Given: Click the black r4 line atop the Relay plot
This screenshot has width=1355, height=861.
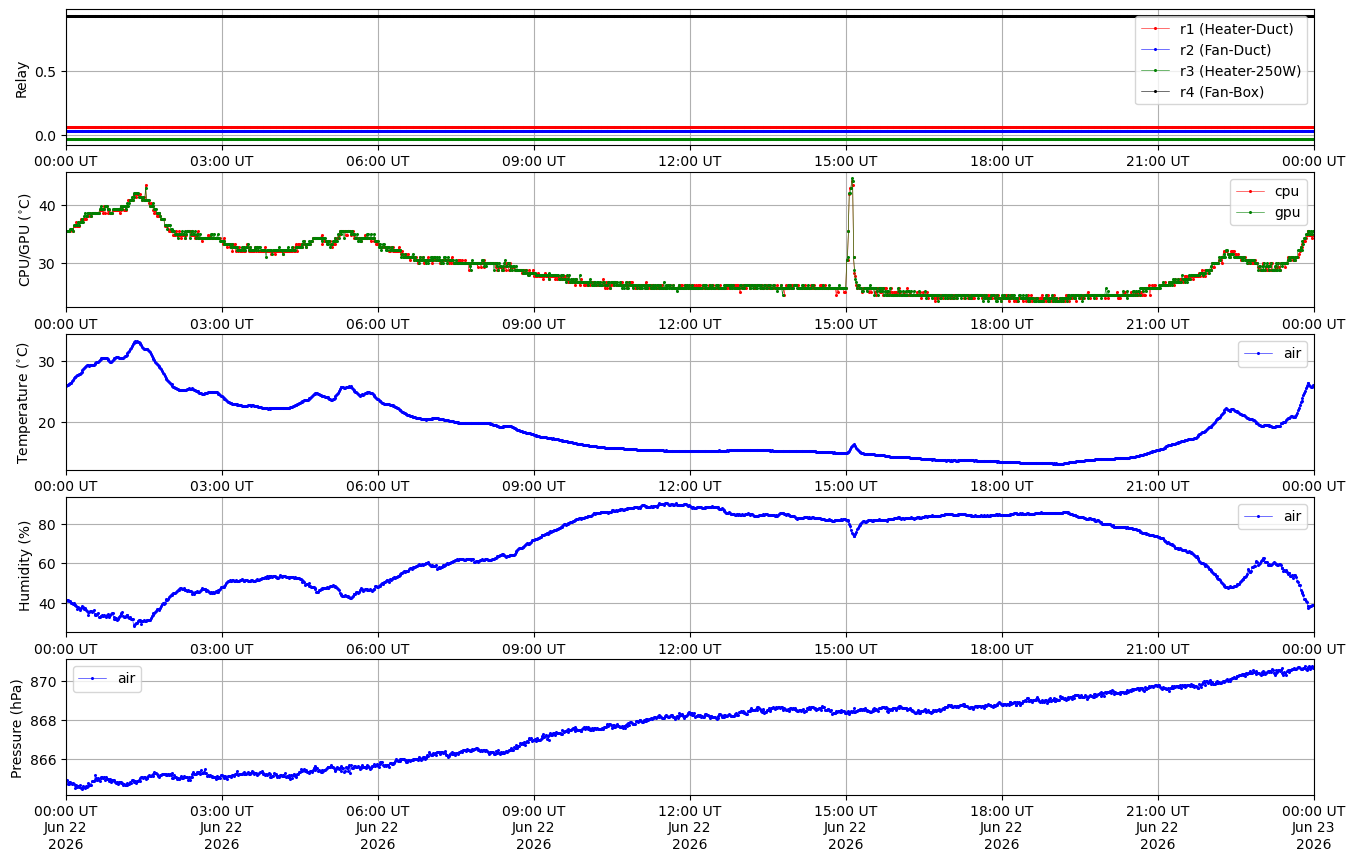Looking at the screenshot, I should pos(690,16).
